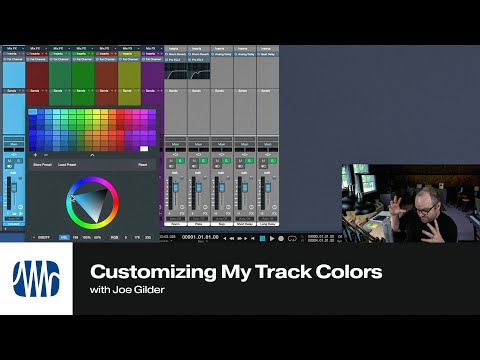Select the RGB color mode label

[x=114, y=237]
